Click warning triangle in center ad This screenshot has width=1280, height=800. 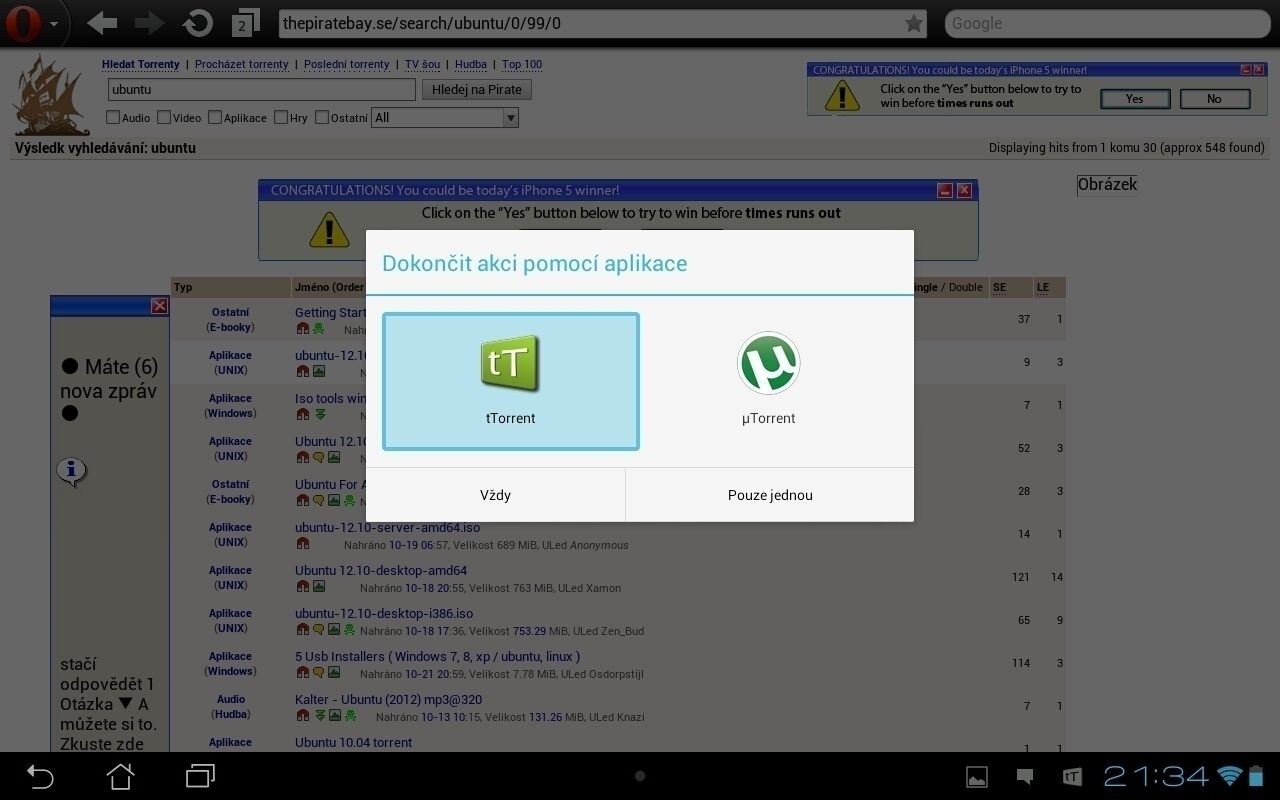pyautogui.click(x=329, y=229)
